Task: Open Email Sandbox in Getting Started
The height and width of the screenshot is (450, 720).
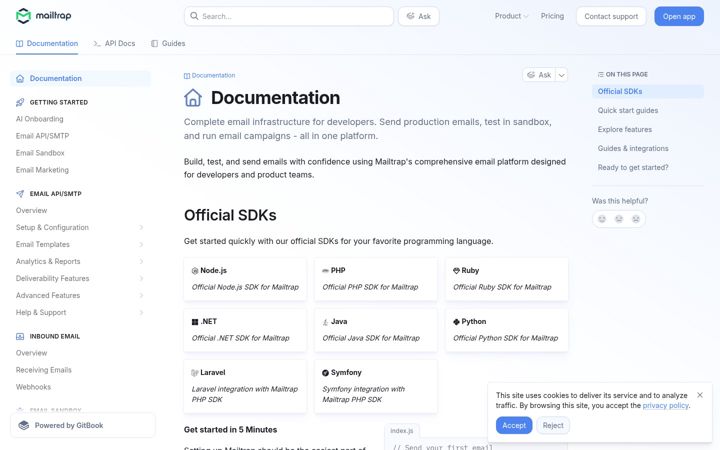Action: pos(40,153)
